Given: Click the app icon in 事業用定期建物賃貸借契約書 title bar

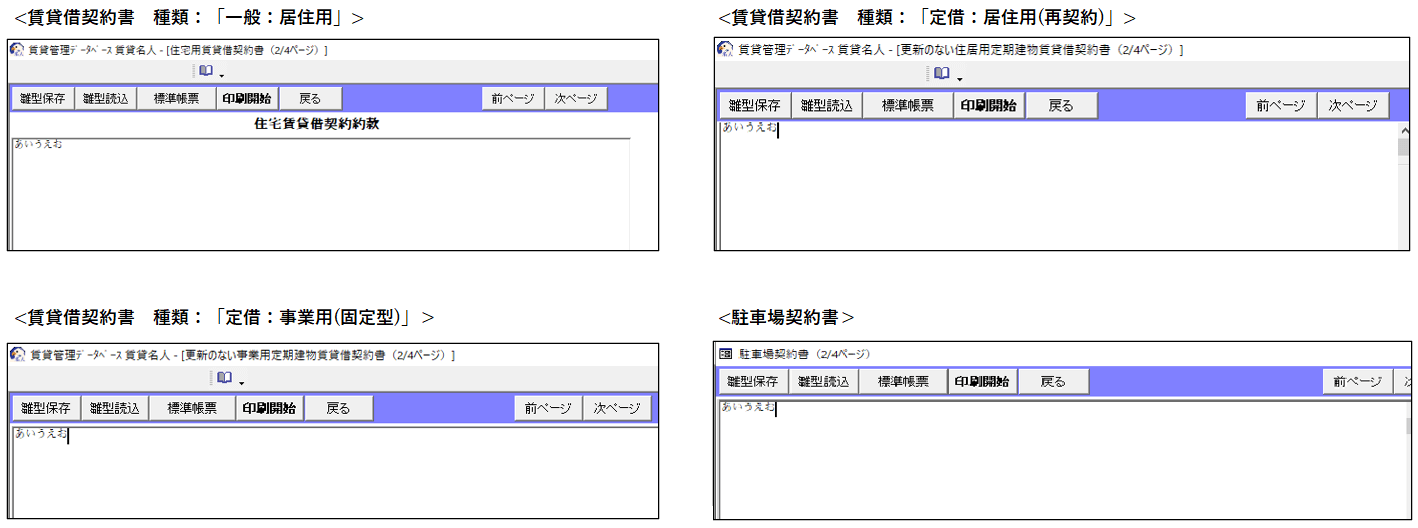Looking at the screenshot, I should pyautogui.click(x=17, y=354).
